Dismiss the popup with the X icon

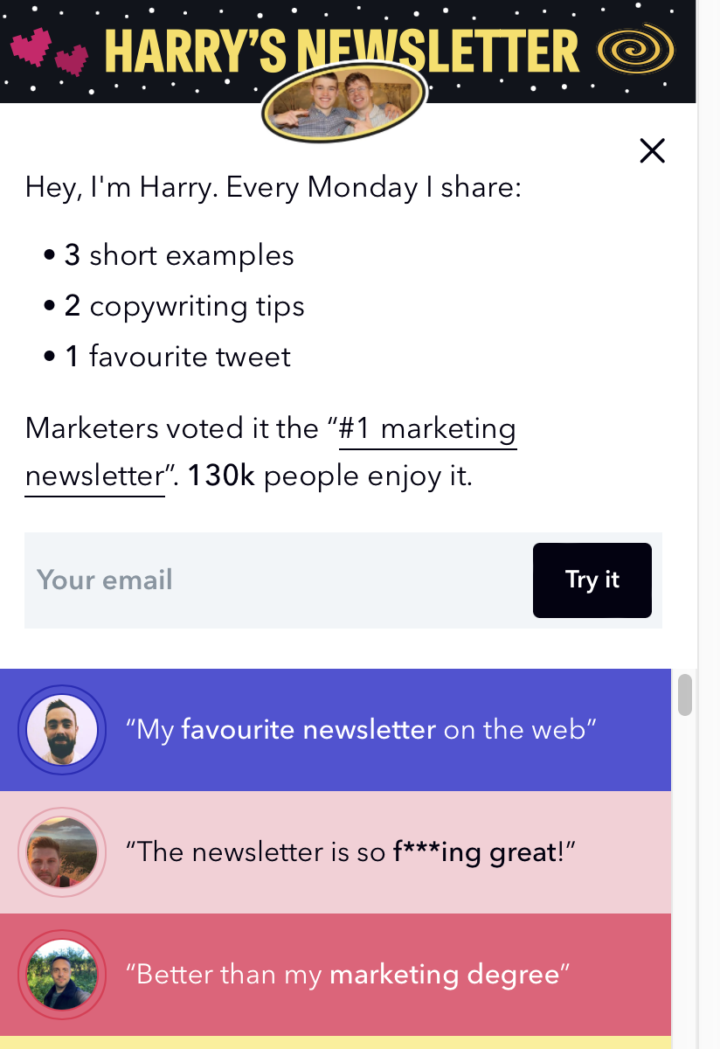pos(652,150)
